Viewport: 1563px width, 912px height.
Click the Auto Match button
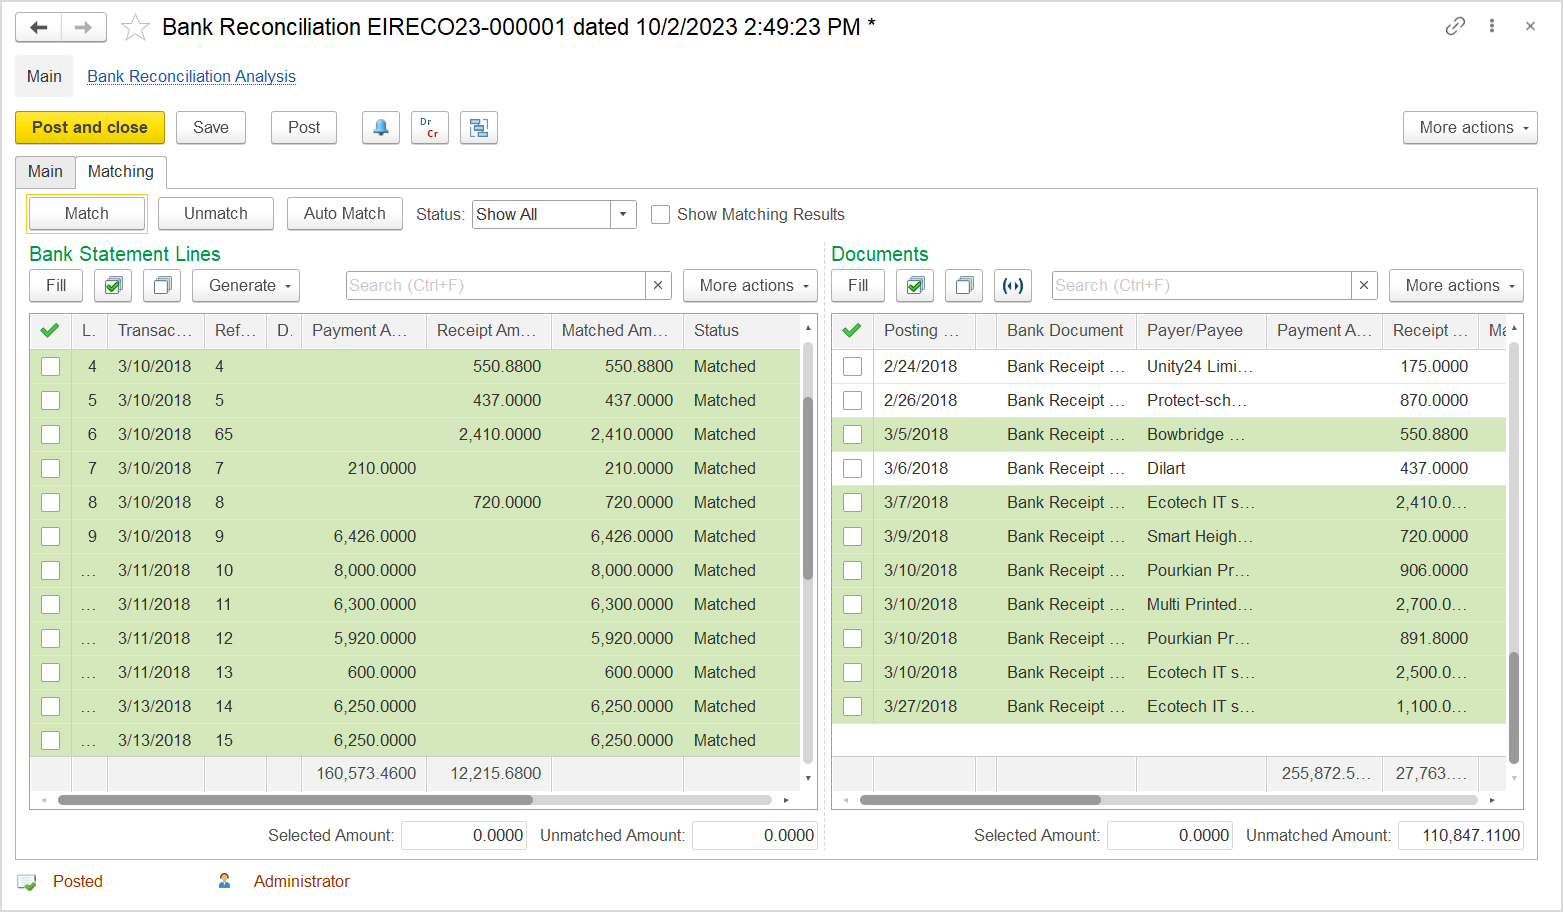pyautogui.click(x=345, y=214)
